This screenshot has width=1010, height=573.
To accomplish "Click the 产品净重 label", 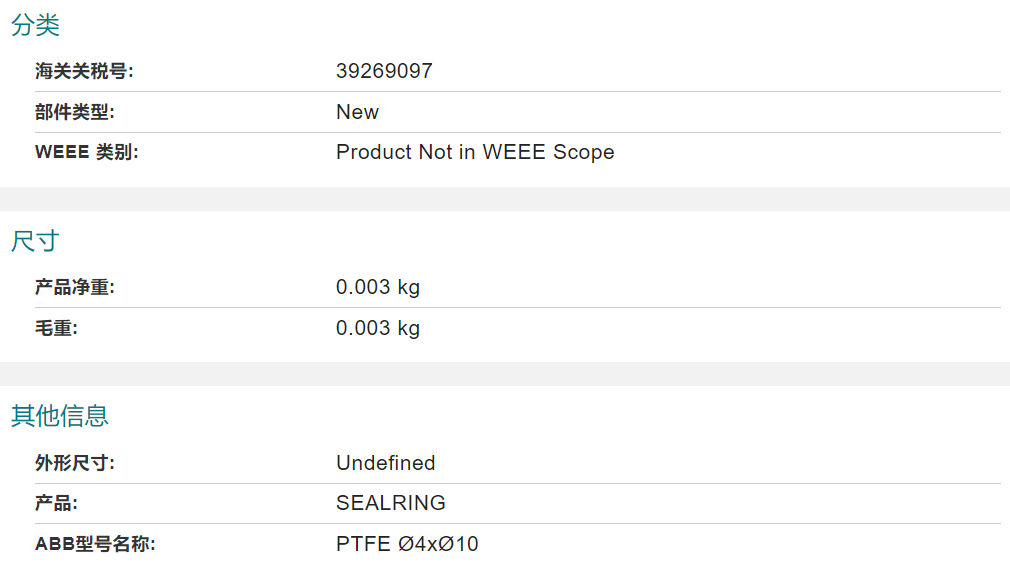I will (x=75, y=287).
